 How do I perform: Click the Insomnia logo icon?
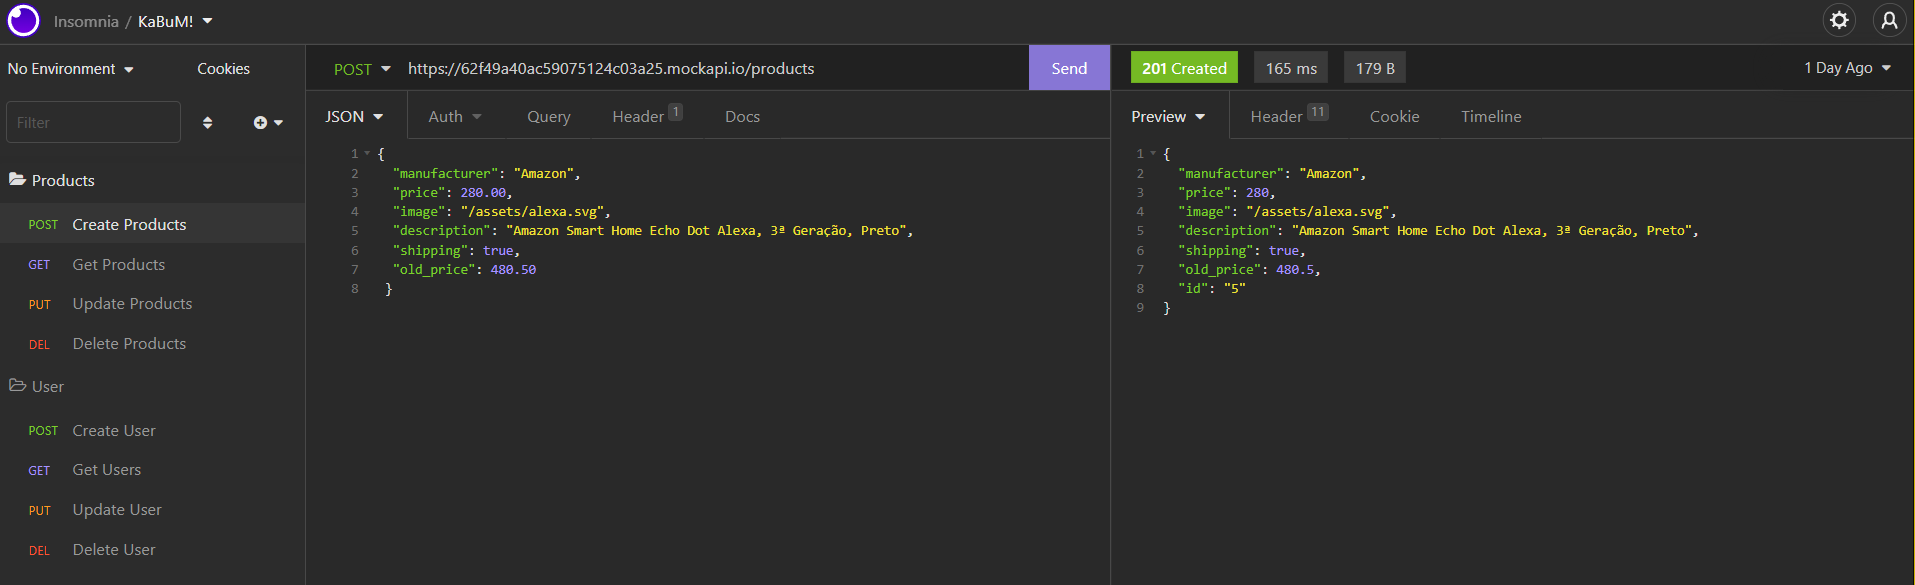(23, 20)
